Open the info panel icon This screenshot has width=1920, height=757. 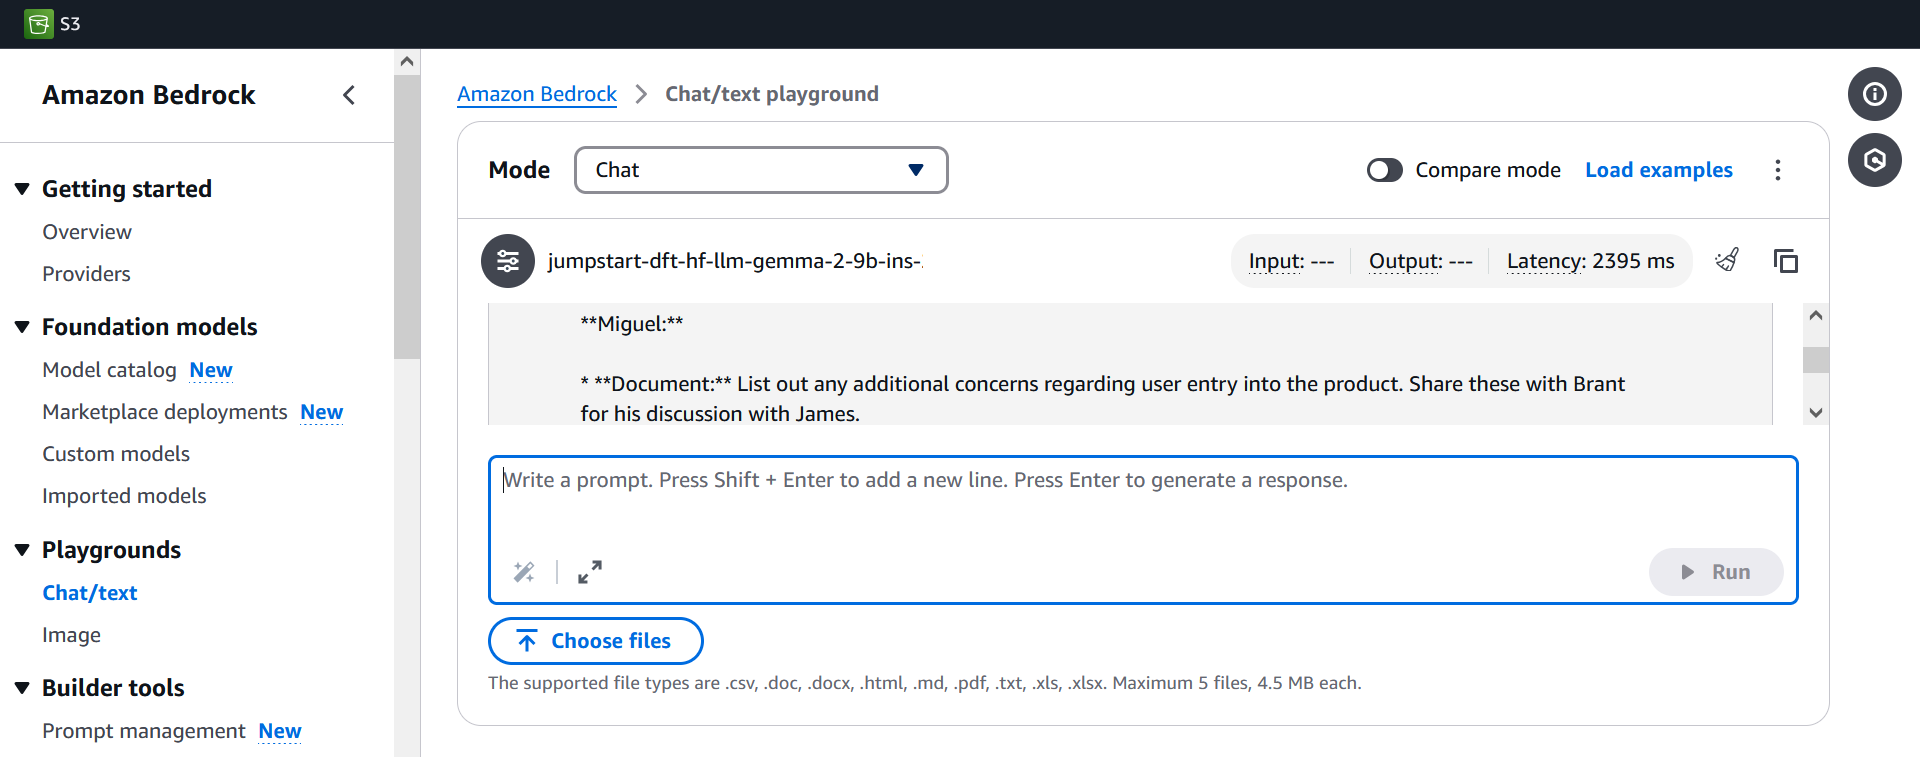click(x=1874, y=94)
